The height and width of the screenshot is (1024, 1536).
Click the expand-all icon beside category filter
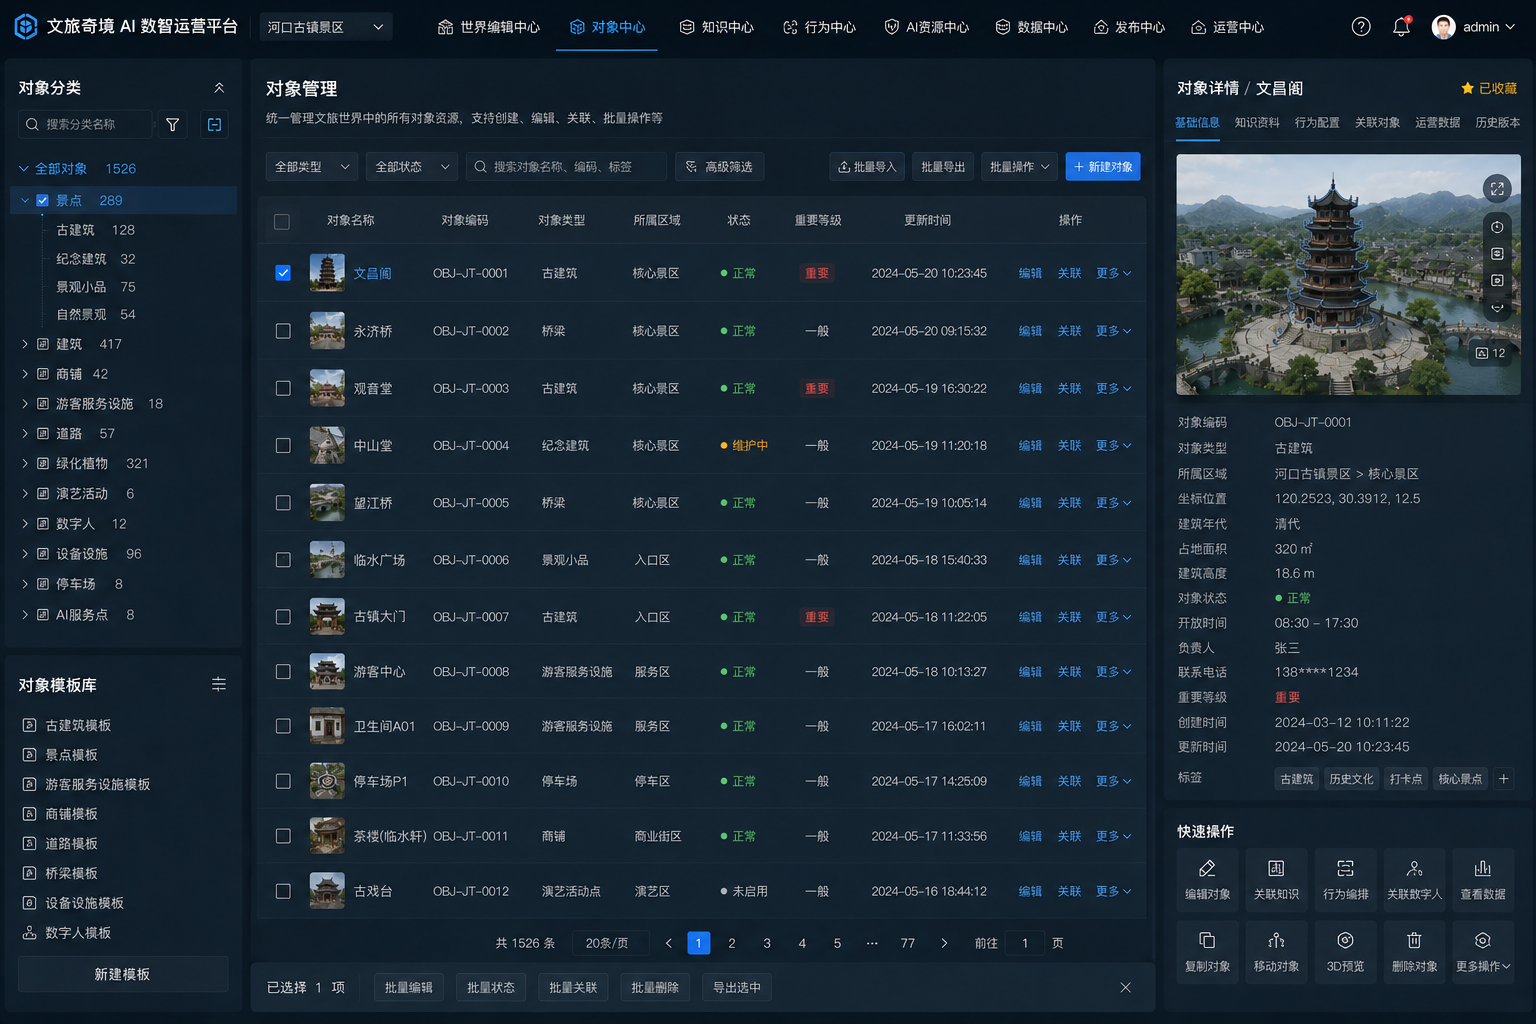click(x=214, y=124)
